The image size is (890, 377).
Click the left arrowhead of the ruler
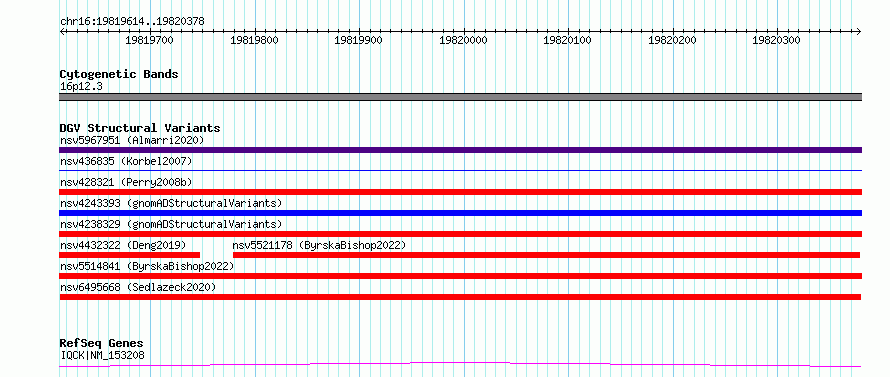(x=62, y=31)
